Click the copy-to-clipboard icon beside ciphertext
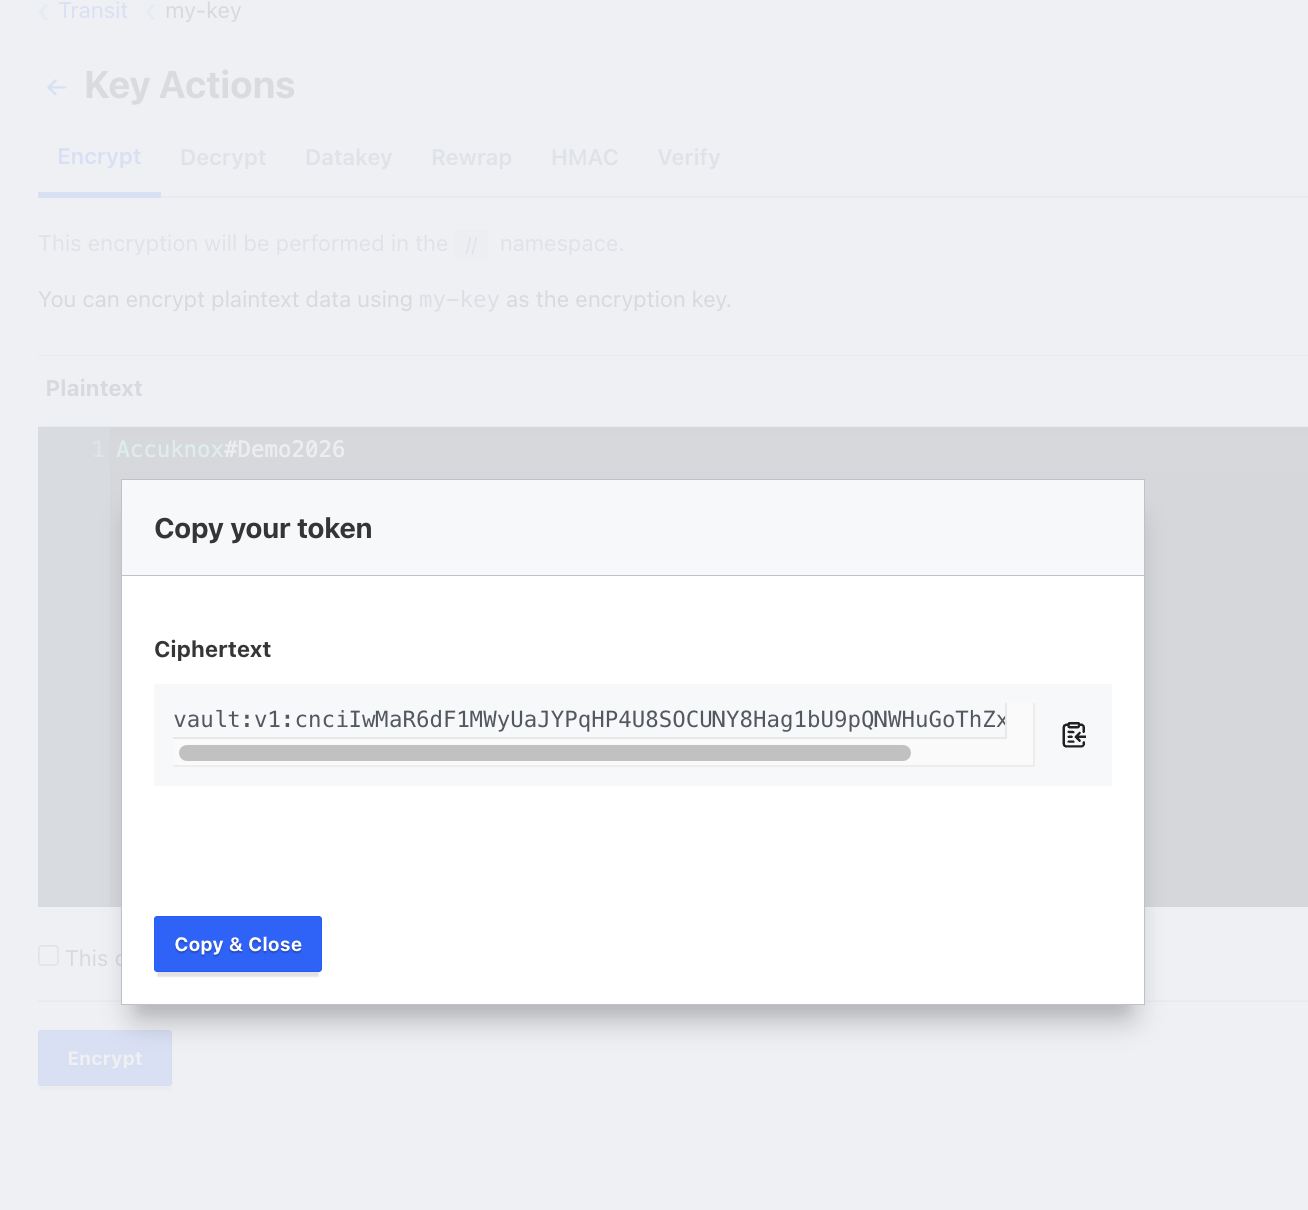Viewport: 1308px width, 1210px height. (x=1074, y=735)
